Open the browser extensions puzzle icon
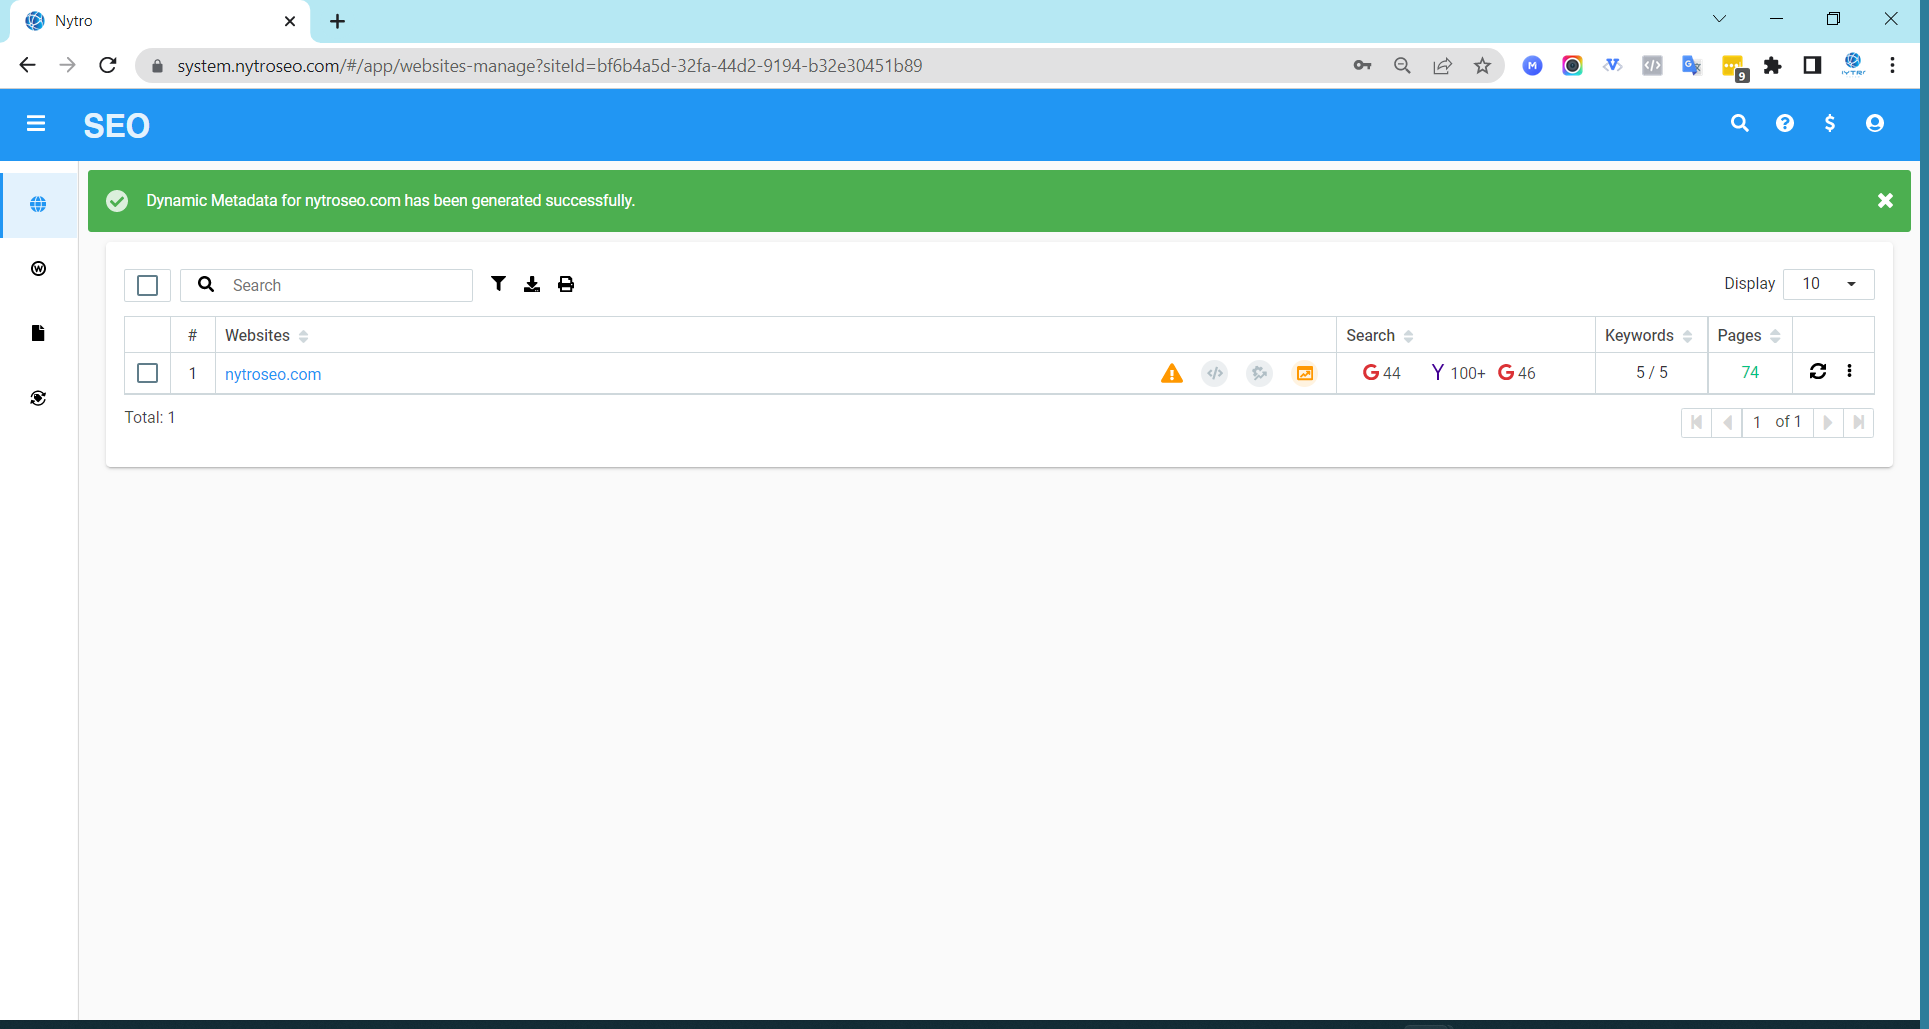 (1772, 65)
